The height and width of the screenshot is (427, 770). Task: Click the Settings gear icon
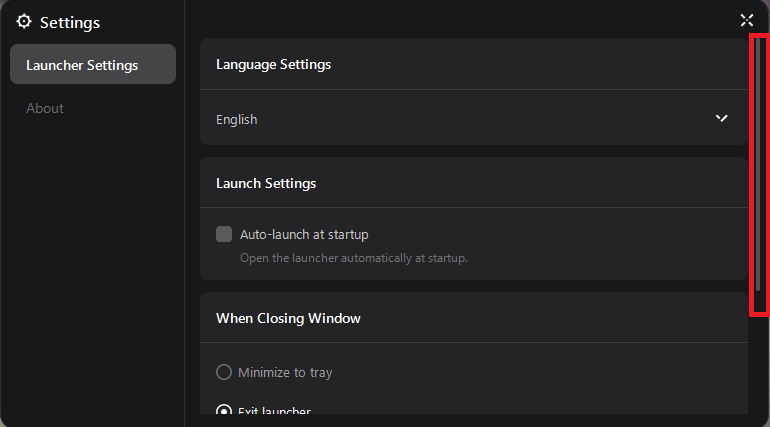[24, 22]
